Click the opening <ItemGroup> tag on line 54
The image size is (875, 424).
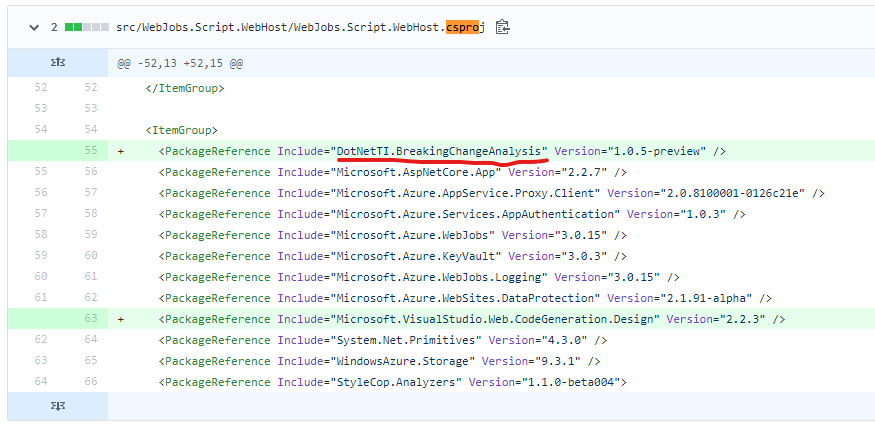(181, 131)
